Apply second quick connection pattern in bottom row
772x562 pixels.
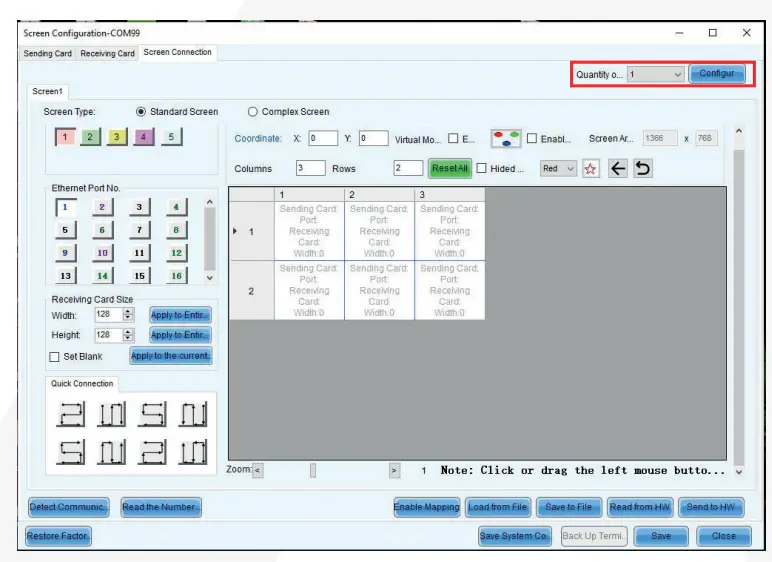(111, 452)
